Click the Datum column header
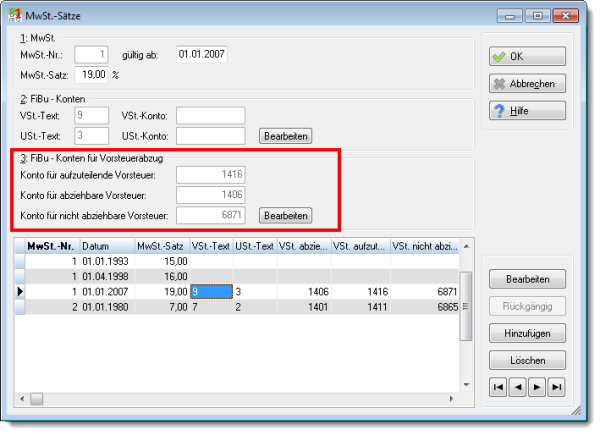The height and width of the screenshot is (434, 600). (x=107, y=246)
